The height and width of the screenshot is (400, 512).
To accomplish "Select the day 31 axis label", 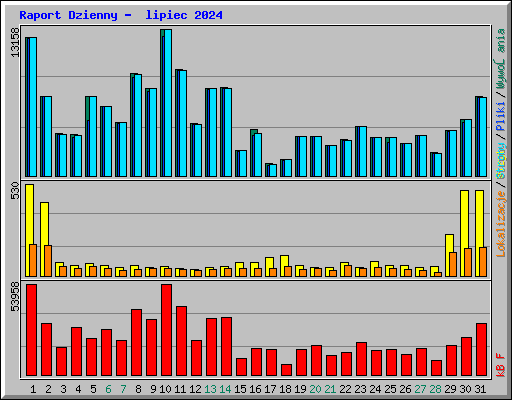I will point(480,389).
